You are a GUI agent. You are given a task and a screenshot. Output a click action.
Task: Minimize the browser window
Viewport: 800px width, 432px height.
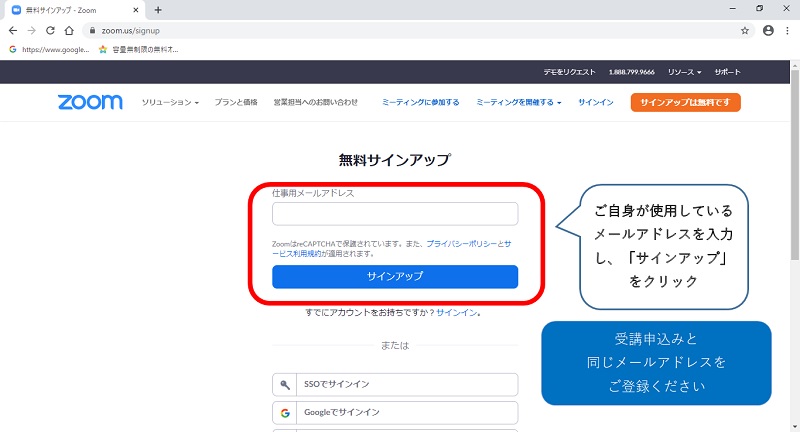click(733, 9)
